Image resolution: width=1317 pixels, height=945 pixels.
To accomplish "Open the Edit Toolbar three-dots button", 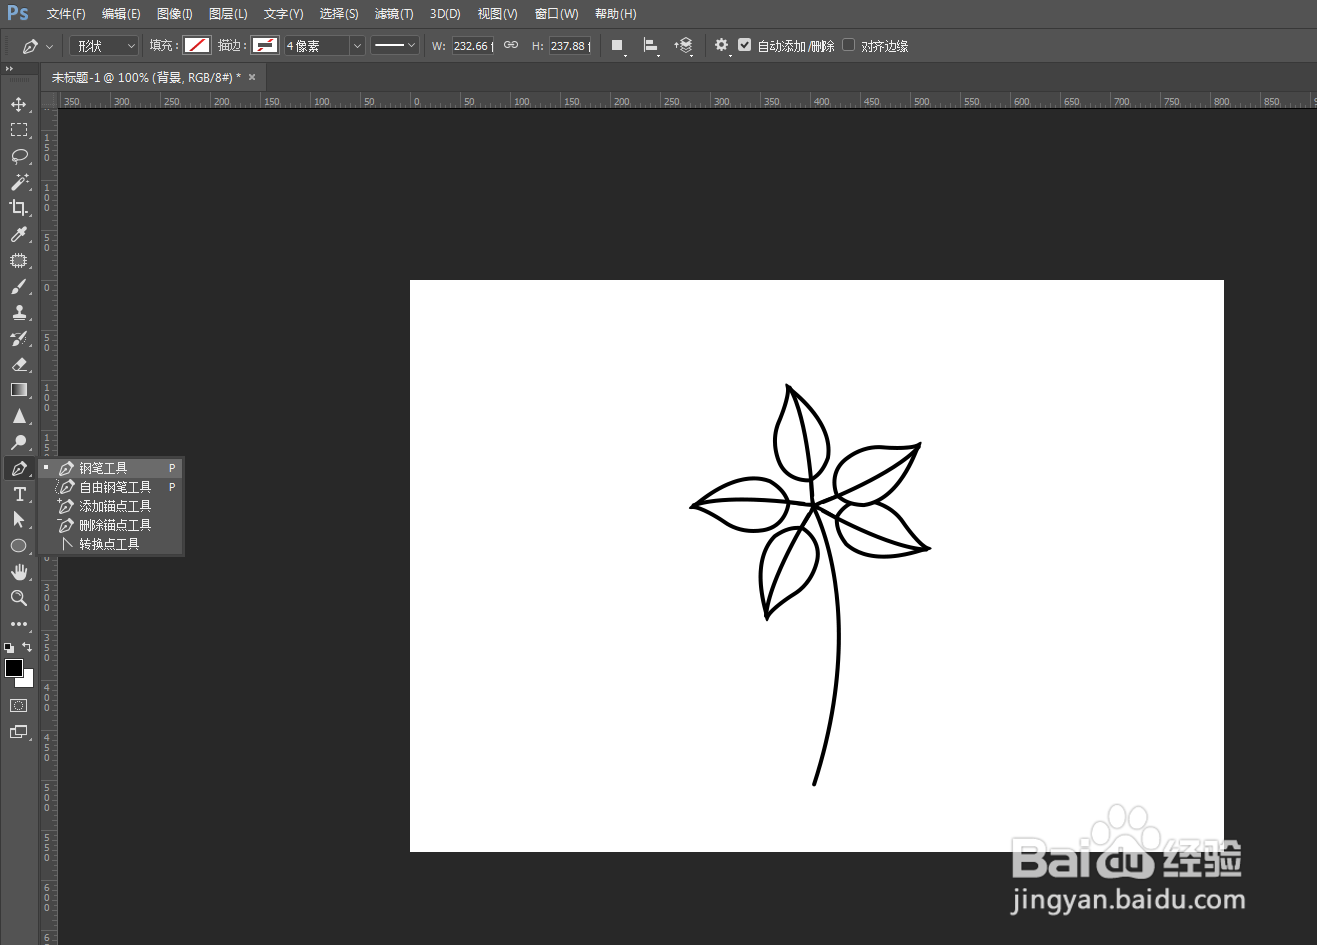I will (x=19, y=624).
